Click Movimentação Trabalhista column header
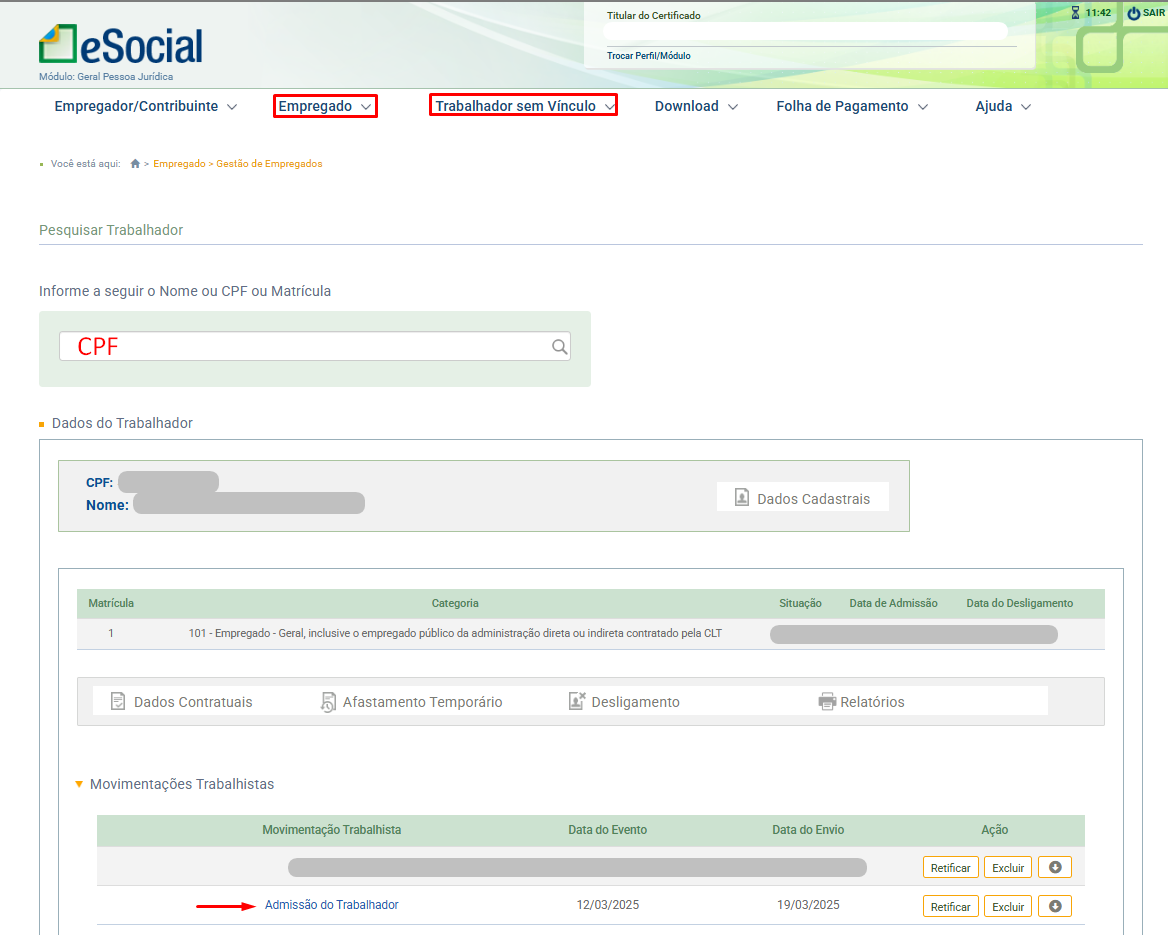 pos(331,830)
